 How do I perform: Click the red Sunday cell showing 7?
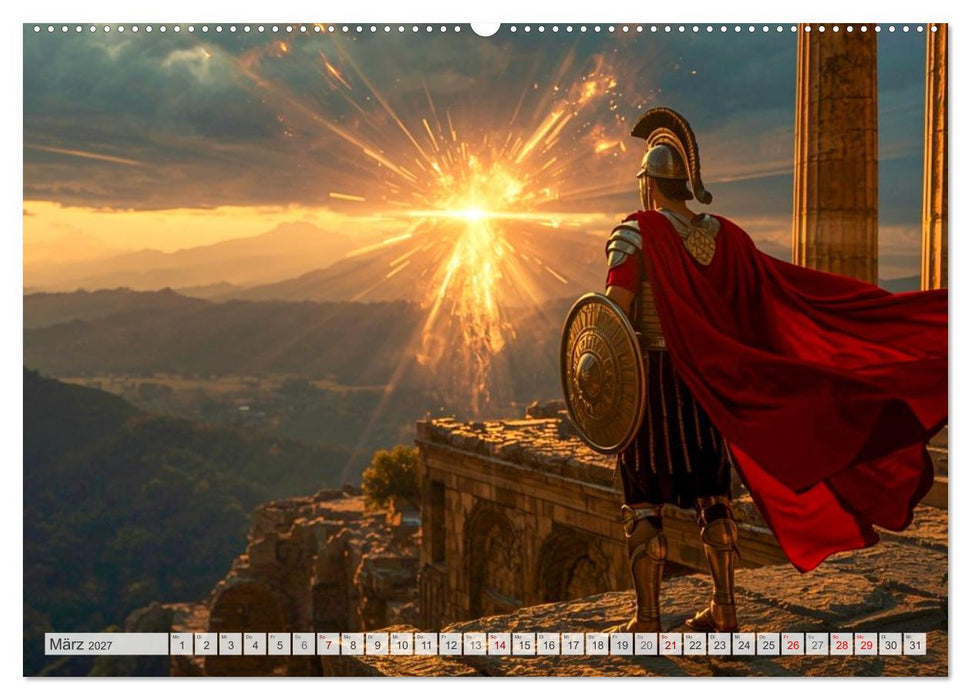(x=328, y=646)
